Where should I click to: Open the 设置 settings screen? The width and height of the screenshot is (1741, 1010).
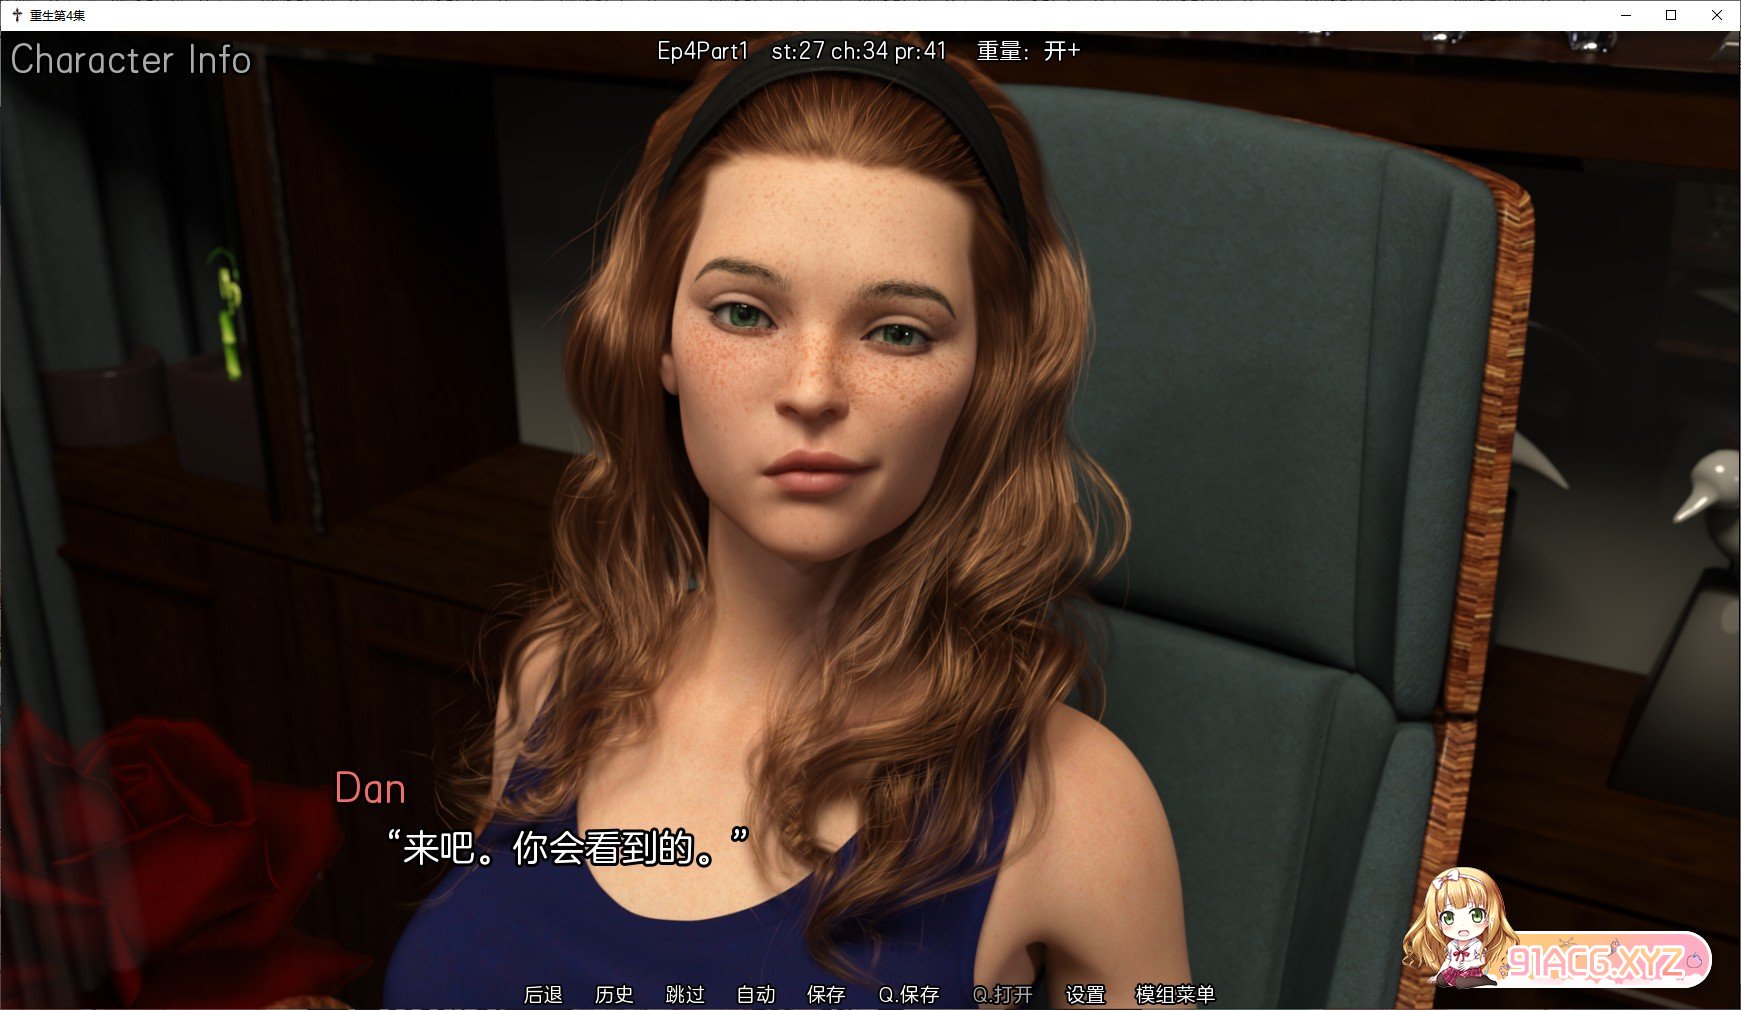click(1086, 995)
